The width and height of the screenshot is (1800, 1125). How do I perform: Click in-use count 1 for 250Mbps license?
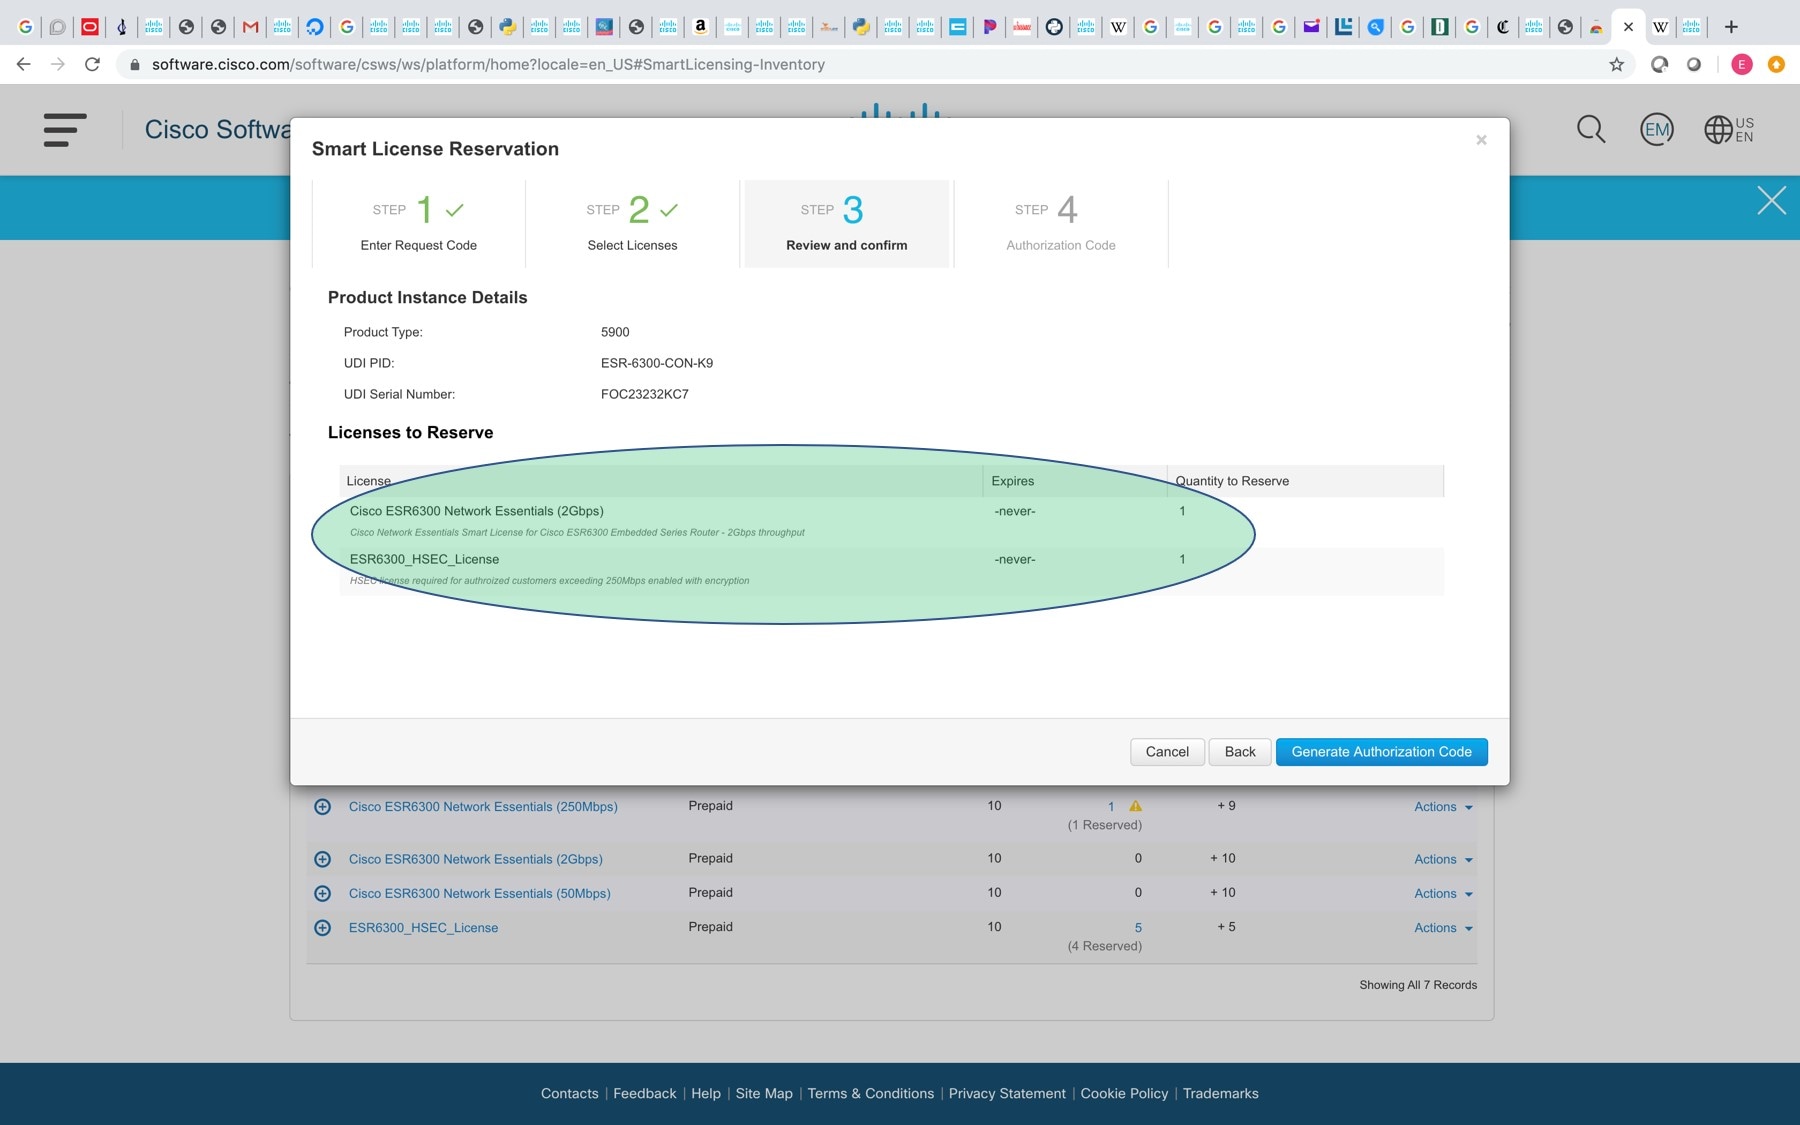click(1111, 807)
